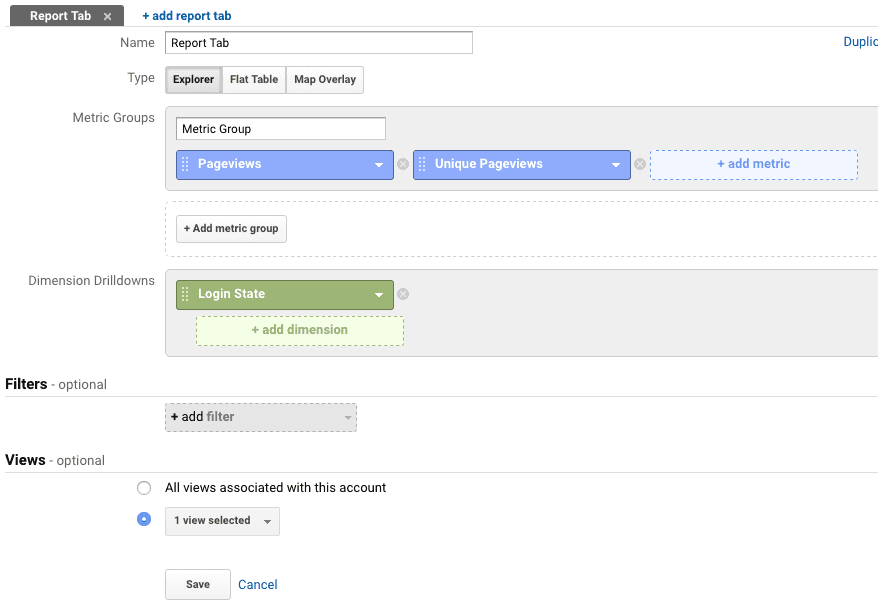
Task: Select the single view radio button
Action: (144, 519)
